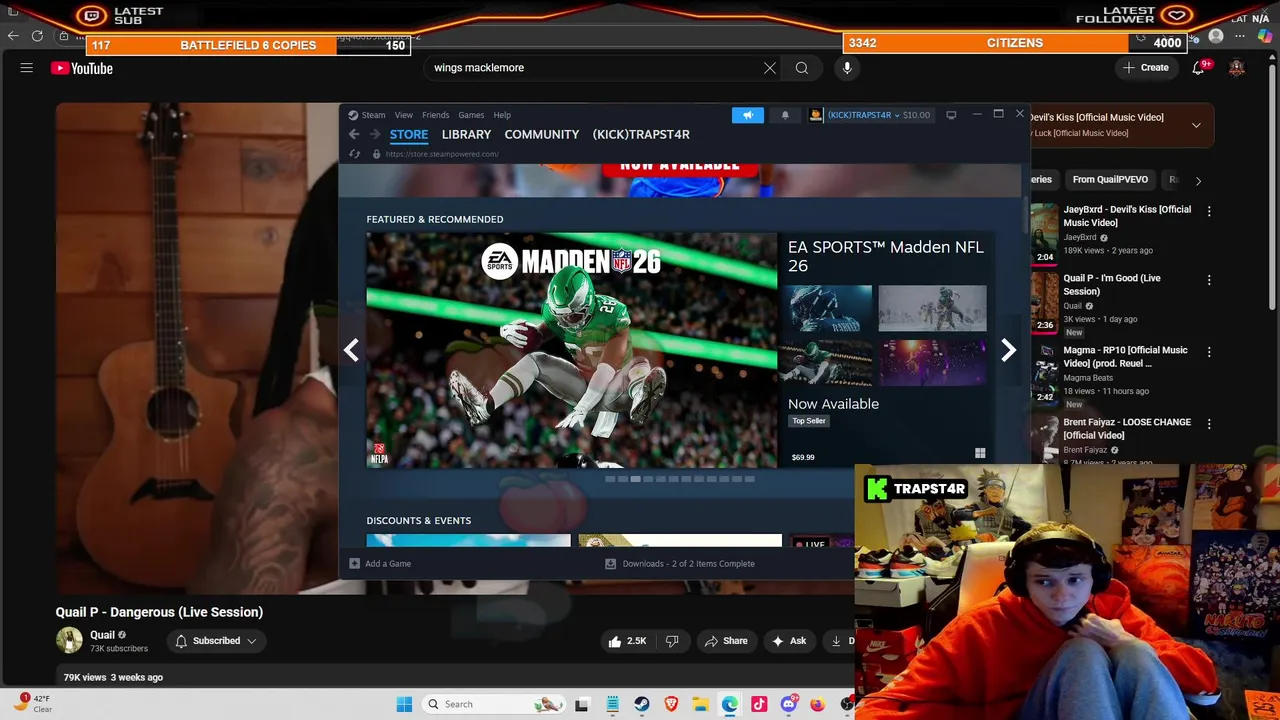The image size is (1280, 720).
Task: Click the YouTube search magnifier button
Action: 802,68
